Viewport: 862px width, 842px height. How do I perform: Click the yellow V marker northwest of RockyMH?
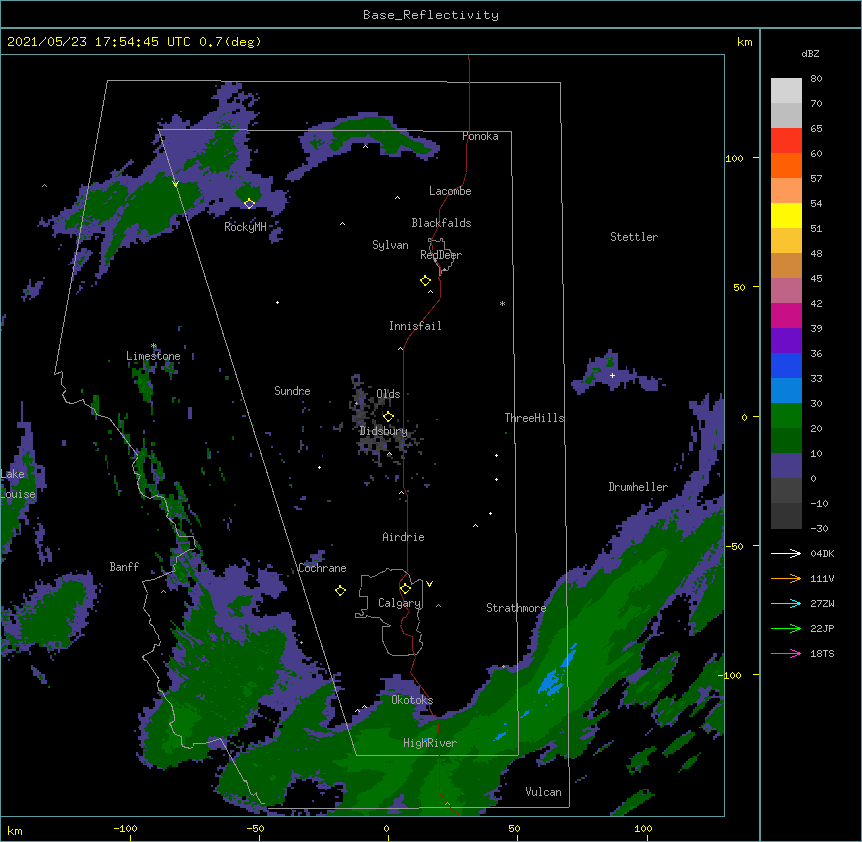tap(175, 184)
